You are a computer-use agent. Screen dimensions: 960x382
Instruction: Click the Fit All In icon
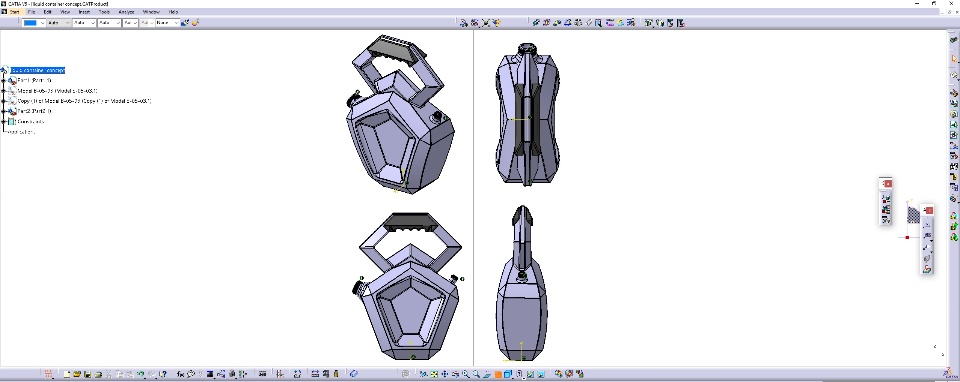tap(433, 373)
